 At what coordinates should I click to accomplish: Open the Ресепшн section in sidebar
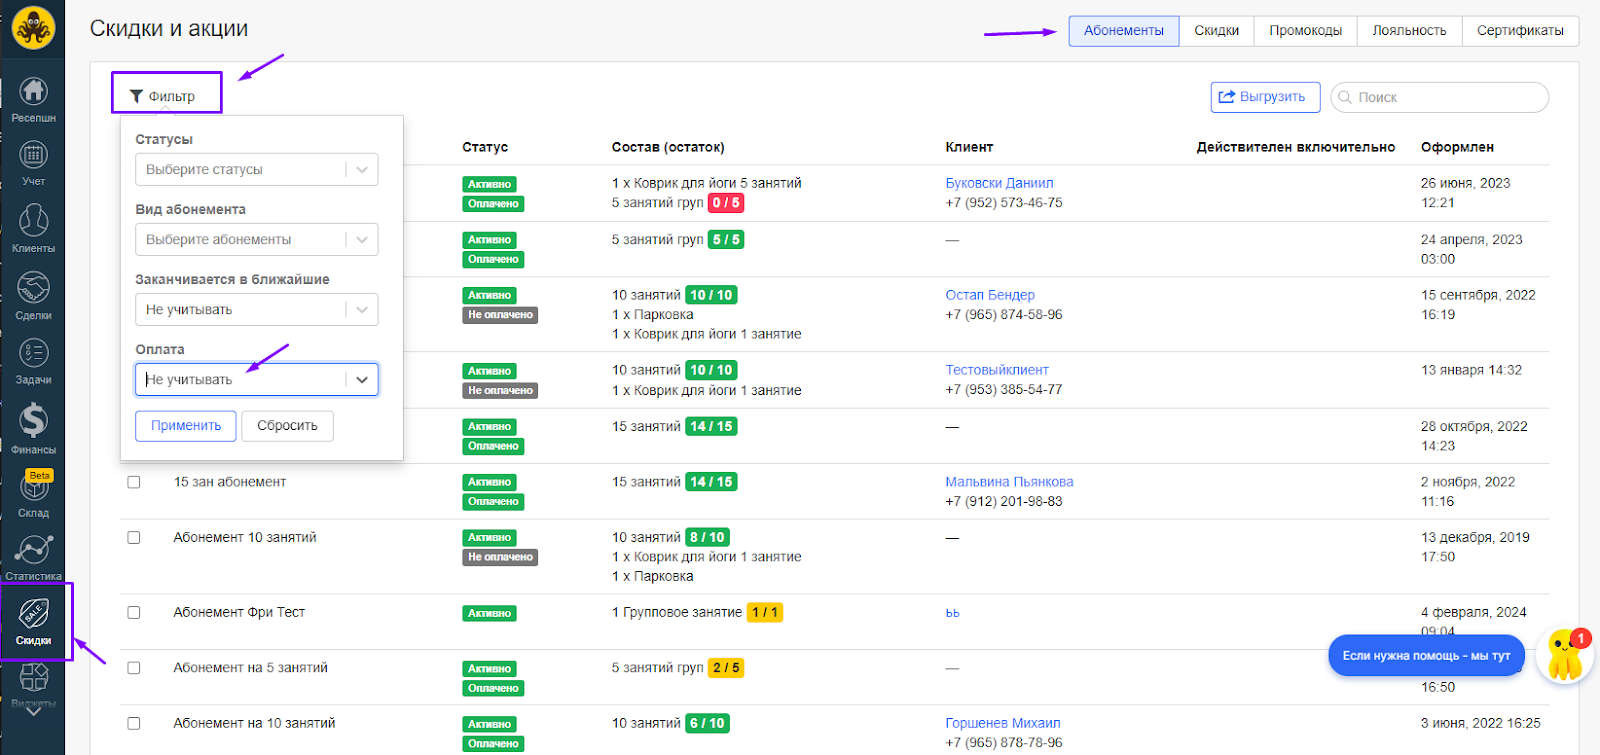(33, 99)
